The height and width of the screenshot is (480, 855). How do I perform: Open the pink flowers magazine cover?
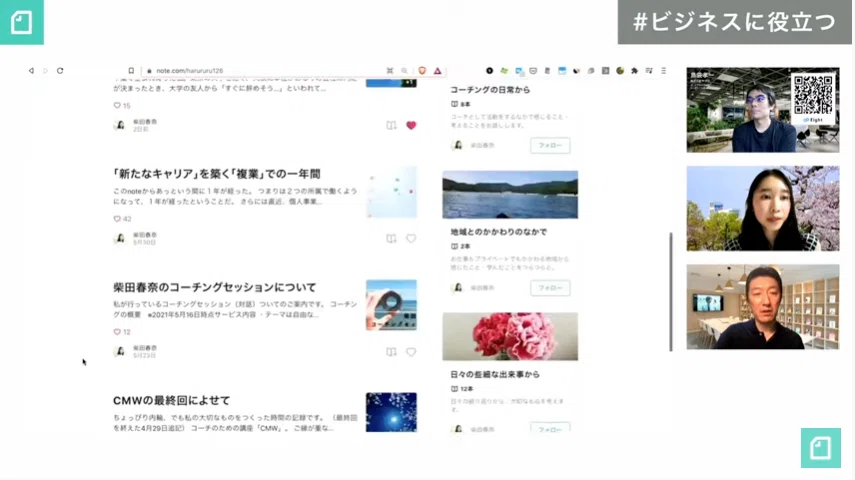click(510, 337)
